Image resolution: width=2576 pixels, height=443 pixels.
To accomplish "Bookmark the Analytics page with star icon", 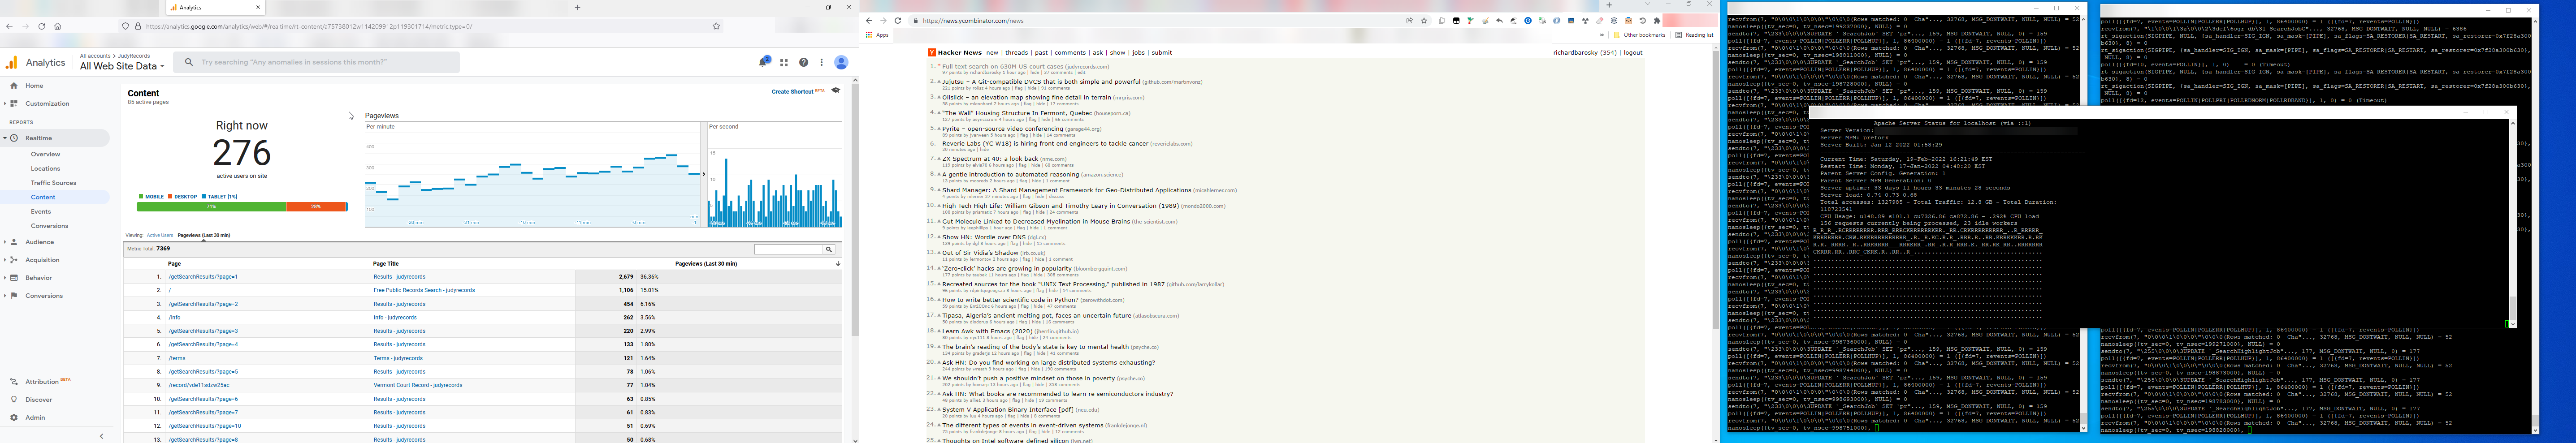I will click(716, 26).
